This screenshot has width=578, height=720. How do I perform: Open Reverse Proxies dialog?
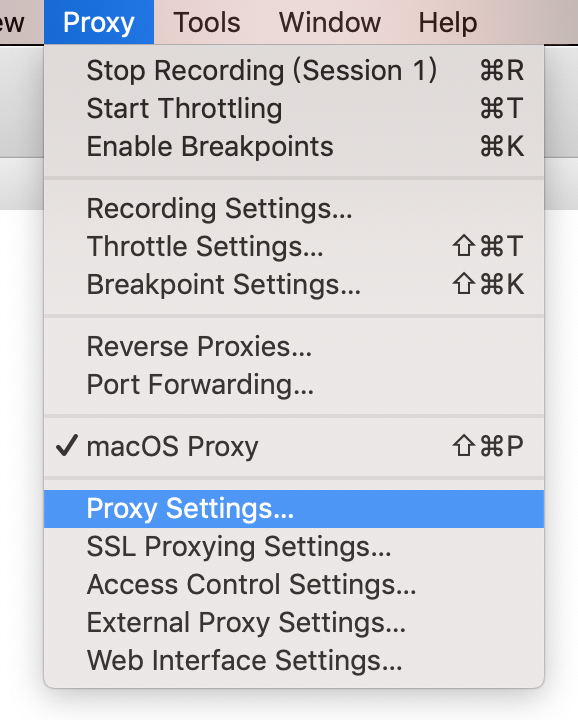tap(294, 346)
